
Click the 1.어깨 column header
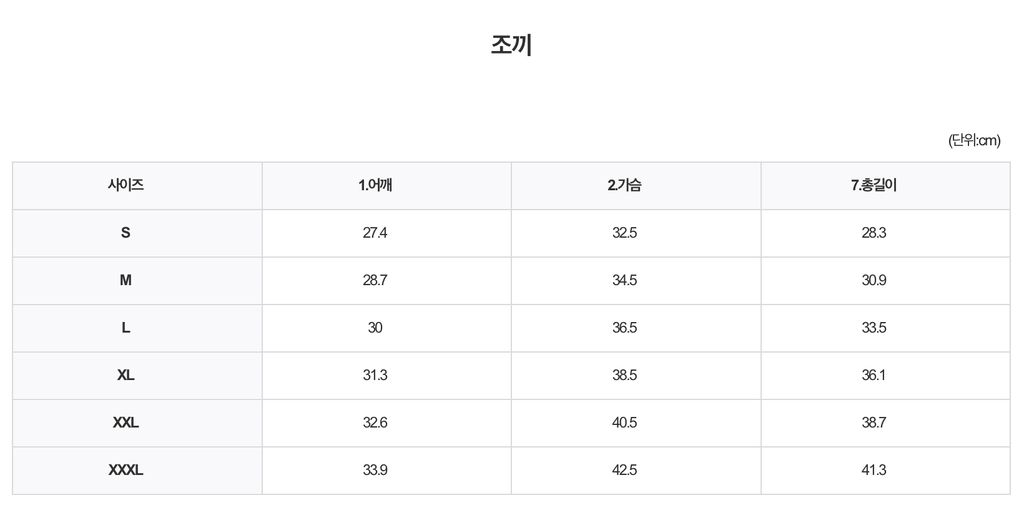pos(375,185)
